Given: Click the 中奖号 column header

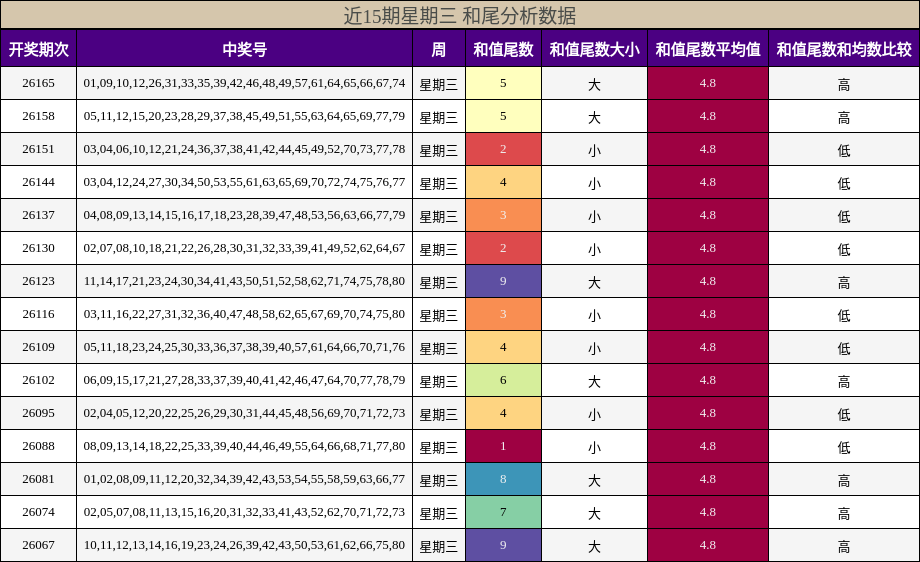Looking at the screenshot, I should pyautogui.click(x=245, y=49).
